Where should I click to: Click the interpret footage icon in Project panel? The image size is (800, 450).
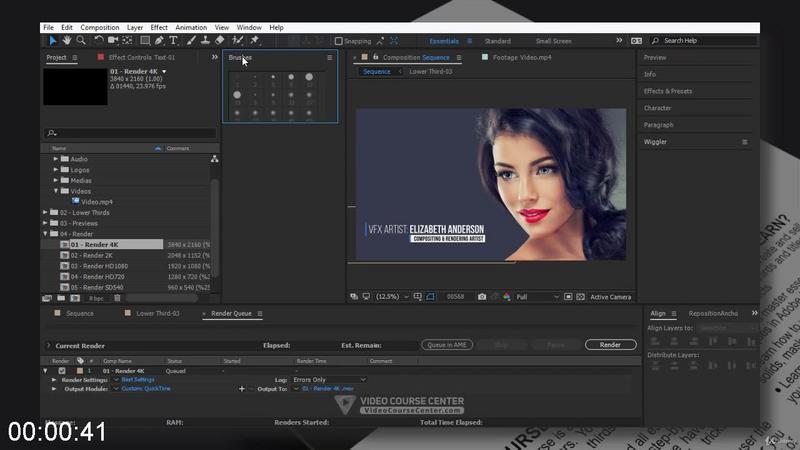[47, 298]
